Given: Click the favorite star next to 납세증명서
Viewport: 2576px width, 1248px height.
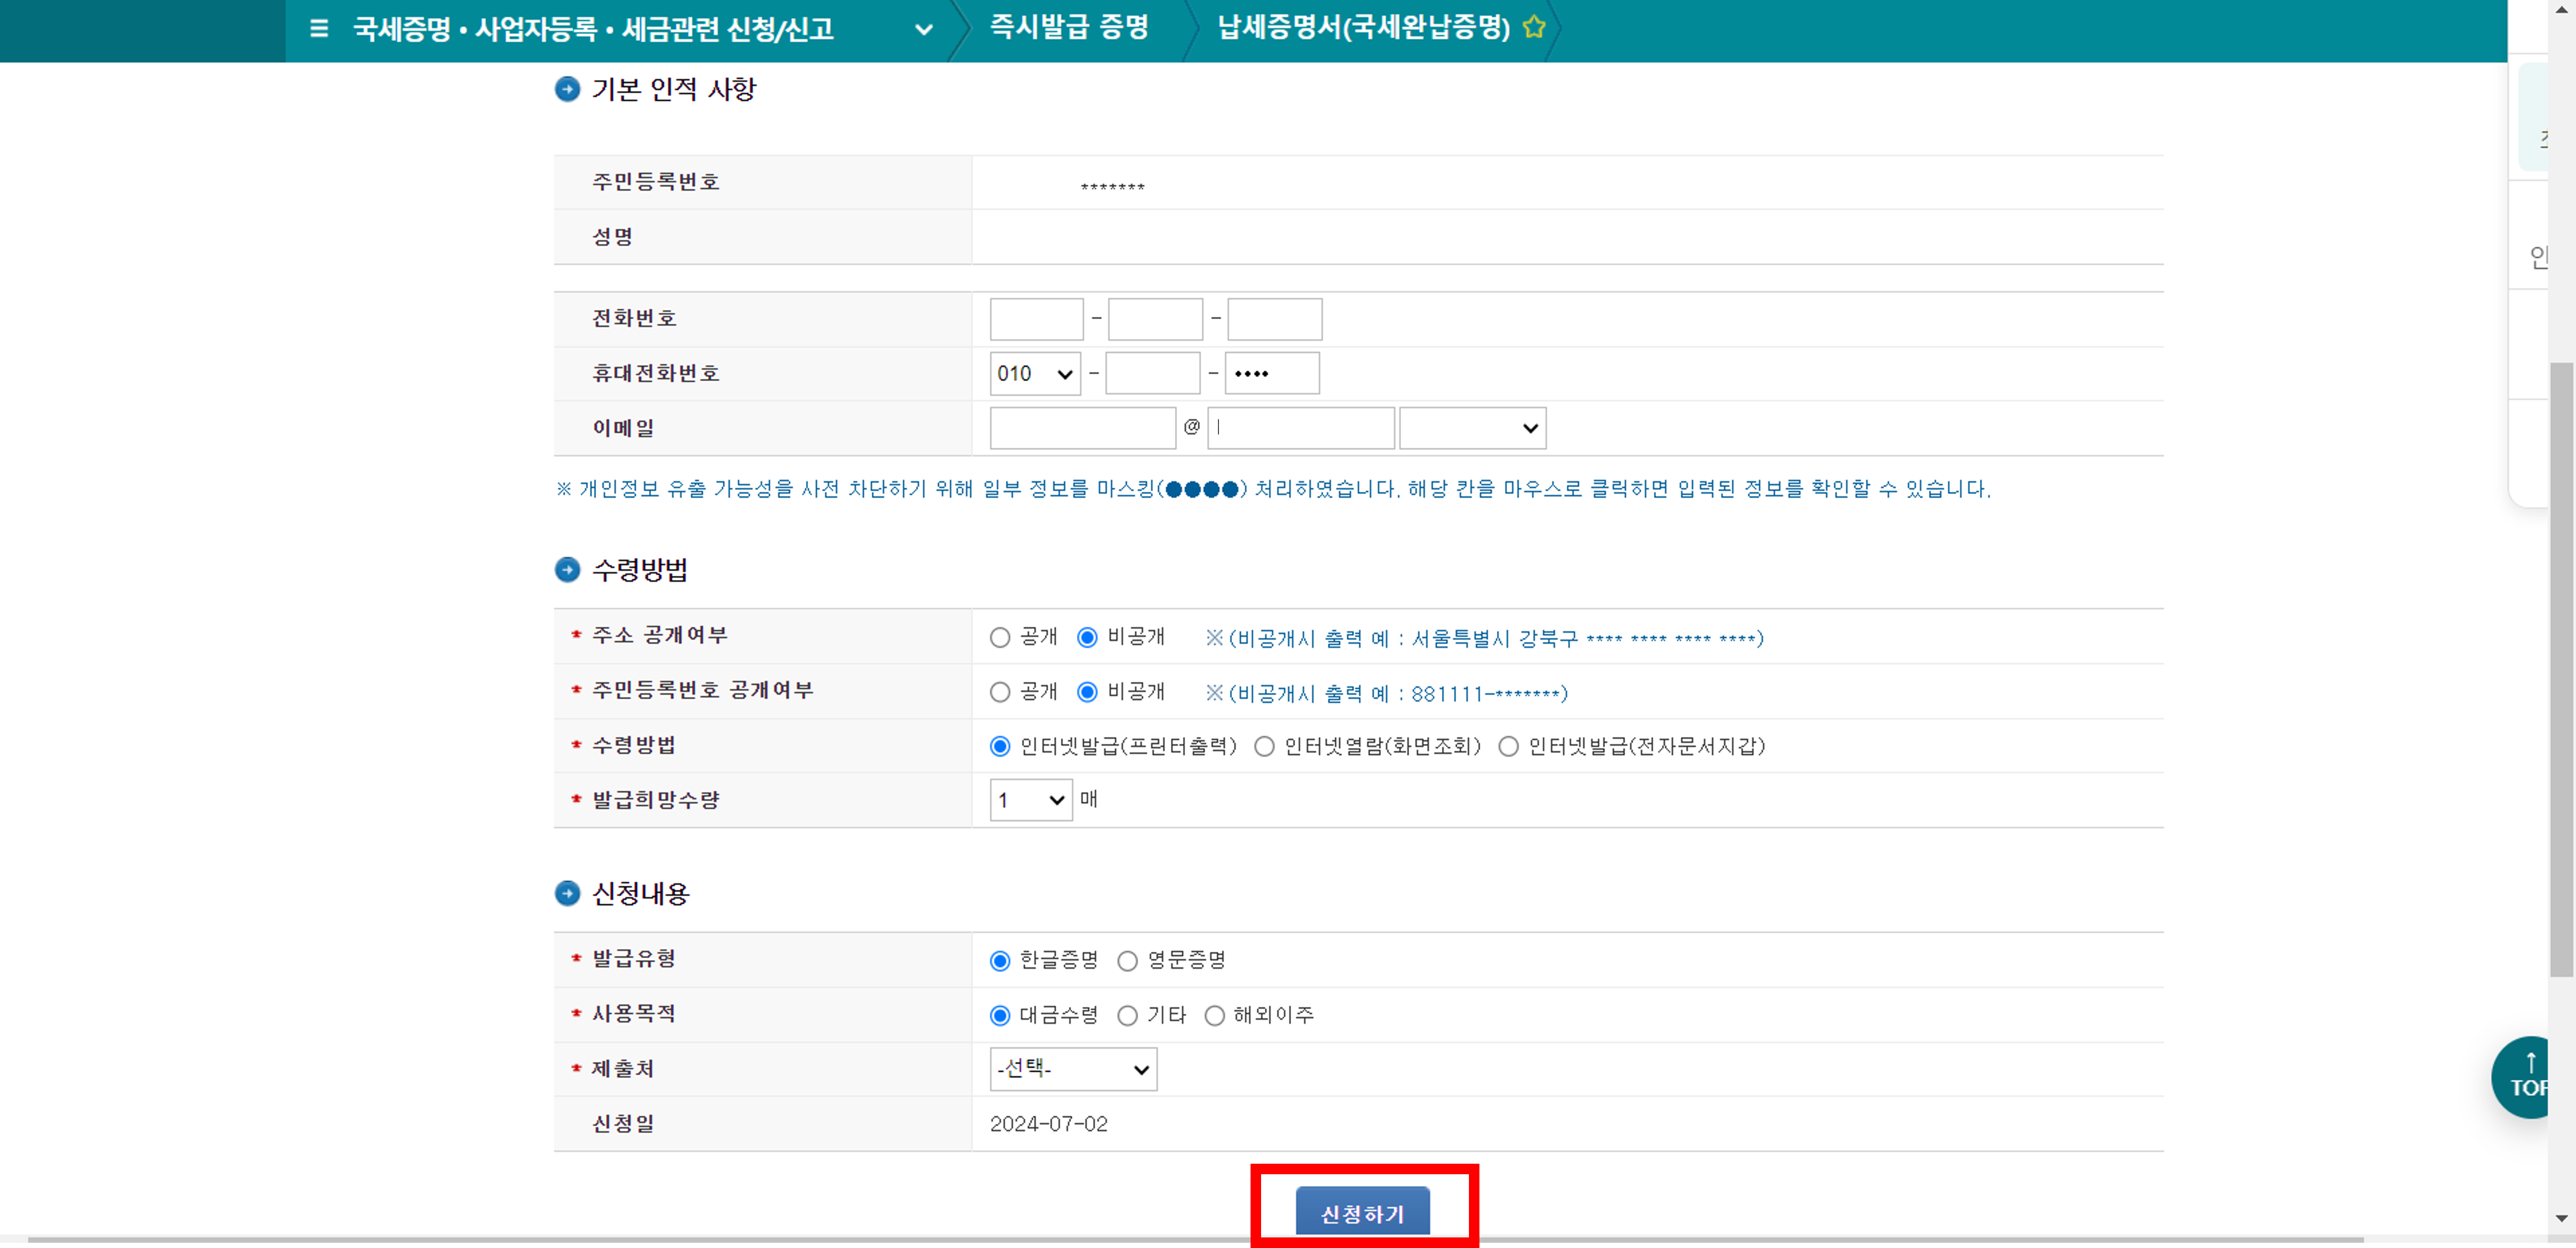Looking at the screenshot, I should pyautogui.click(x=1533, y=28).
